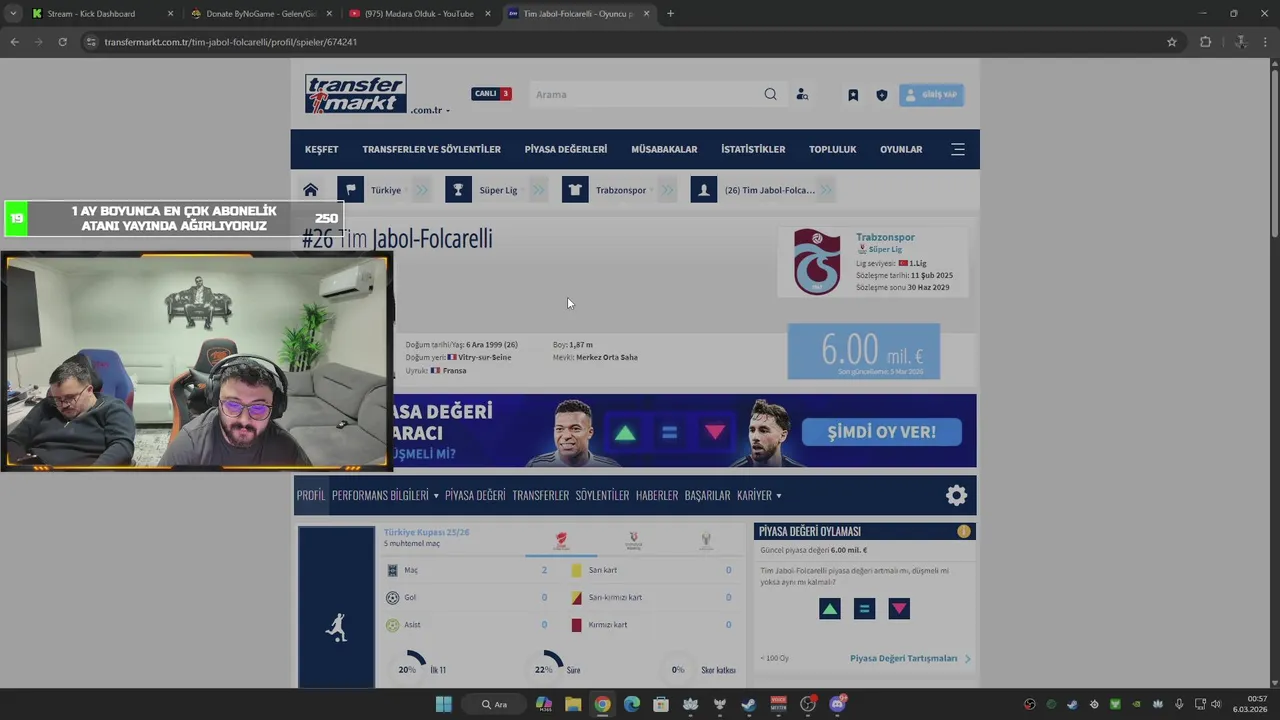Image resolution: width=1280 pixels, height=720 pixels.
Task: Switch to the Stream - Kick Dashboard tab
Action: pyautogui.click(x=103, y=14)
